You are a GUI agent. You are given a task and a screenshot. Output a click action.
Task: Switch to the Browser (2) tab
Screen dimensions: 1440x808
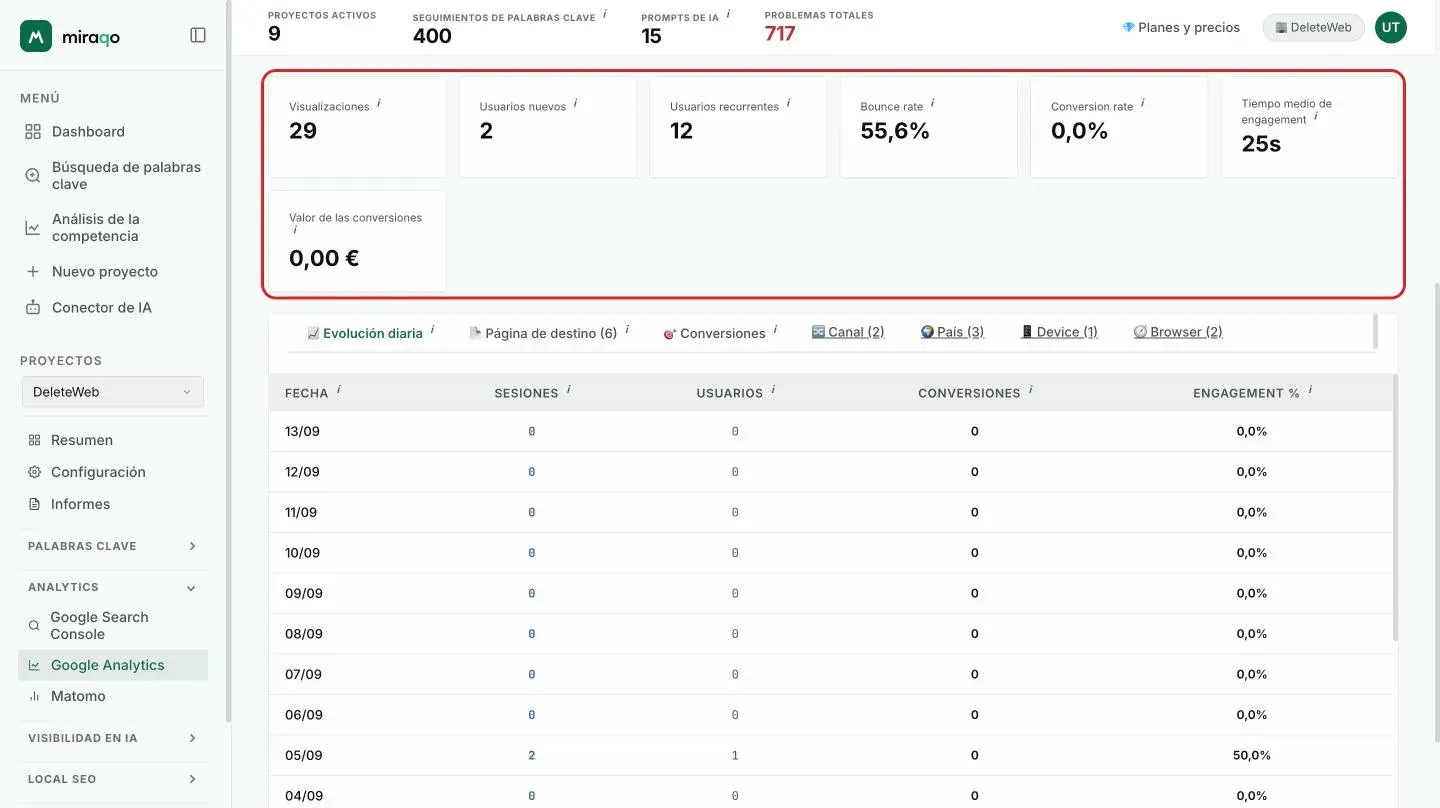point(1178,332)
